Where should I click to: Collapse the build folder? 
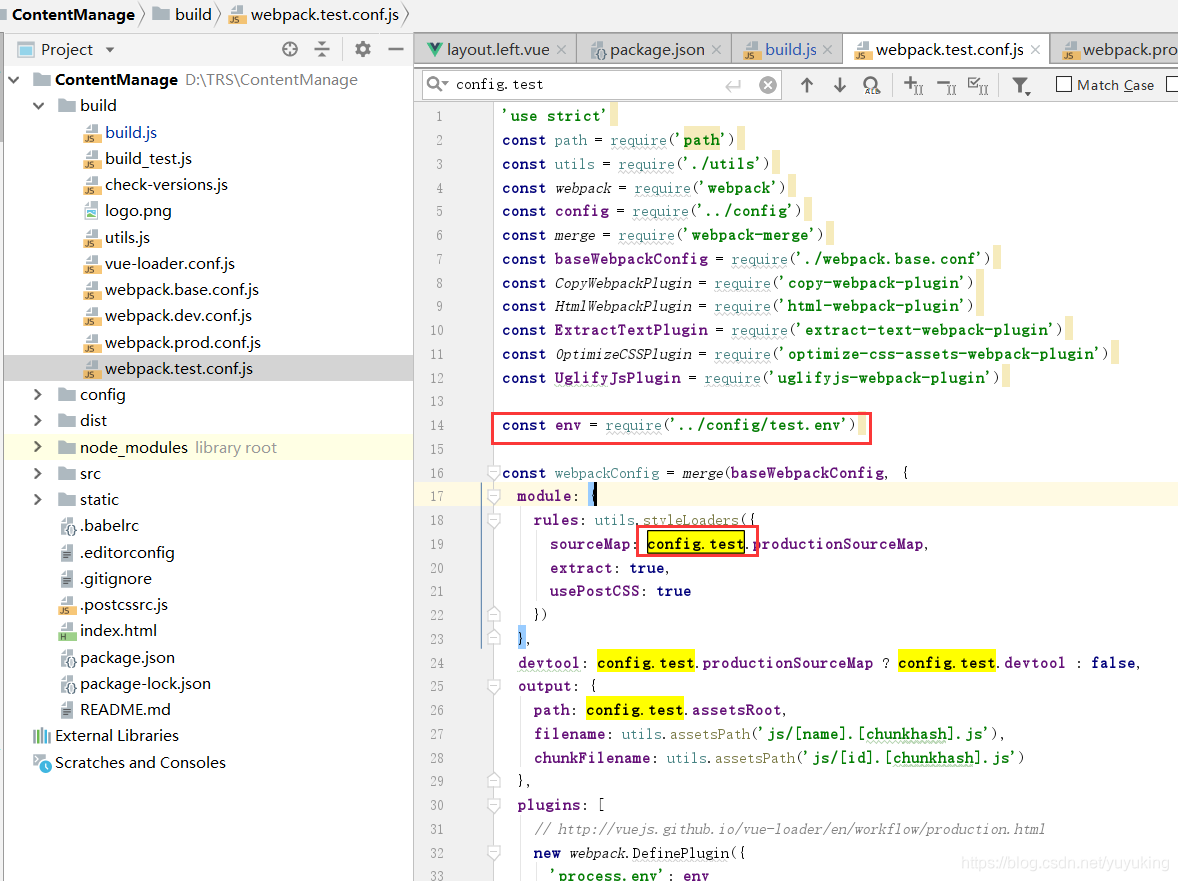click(x=38, y=106)
